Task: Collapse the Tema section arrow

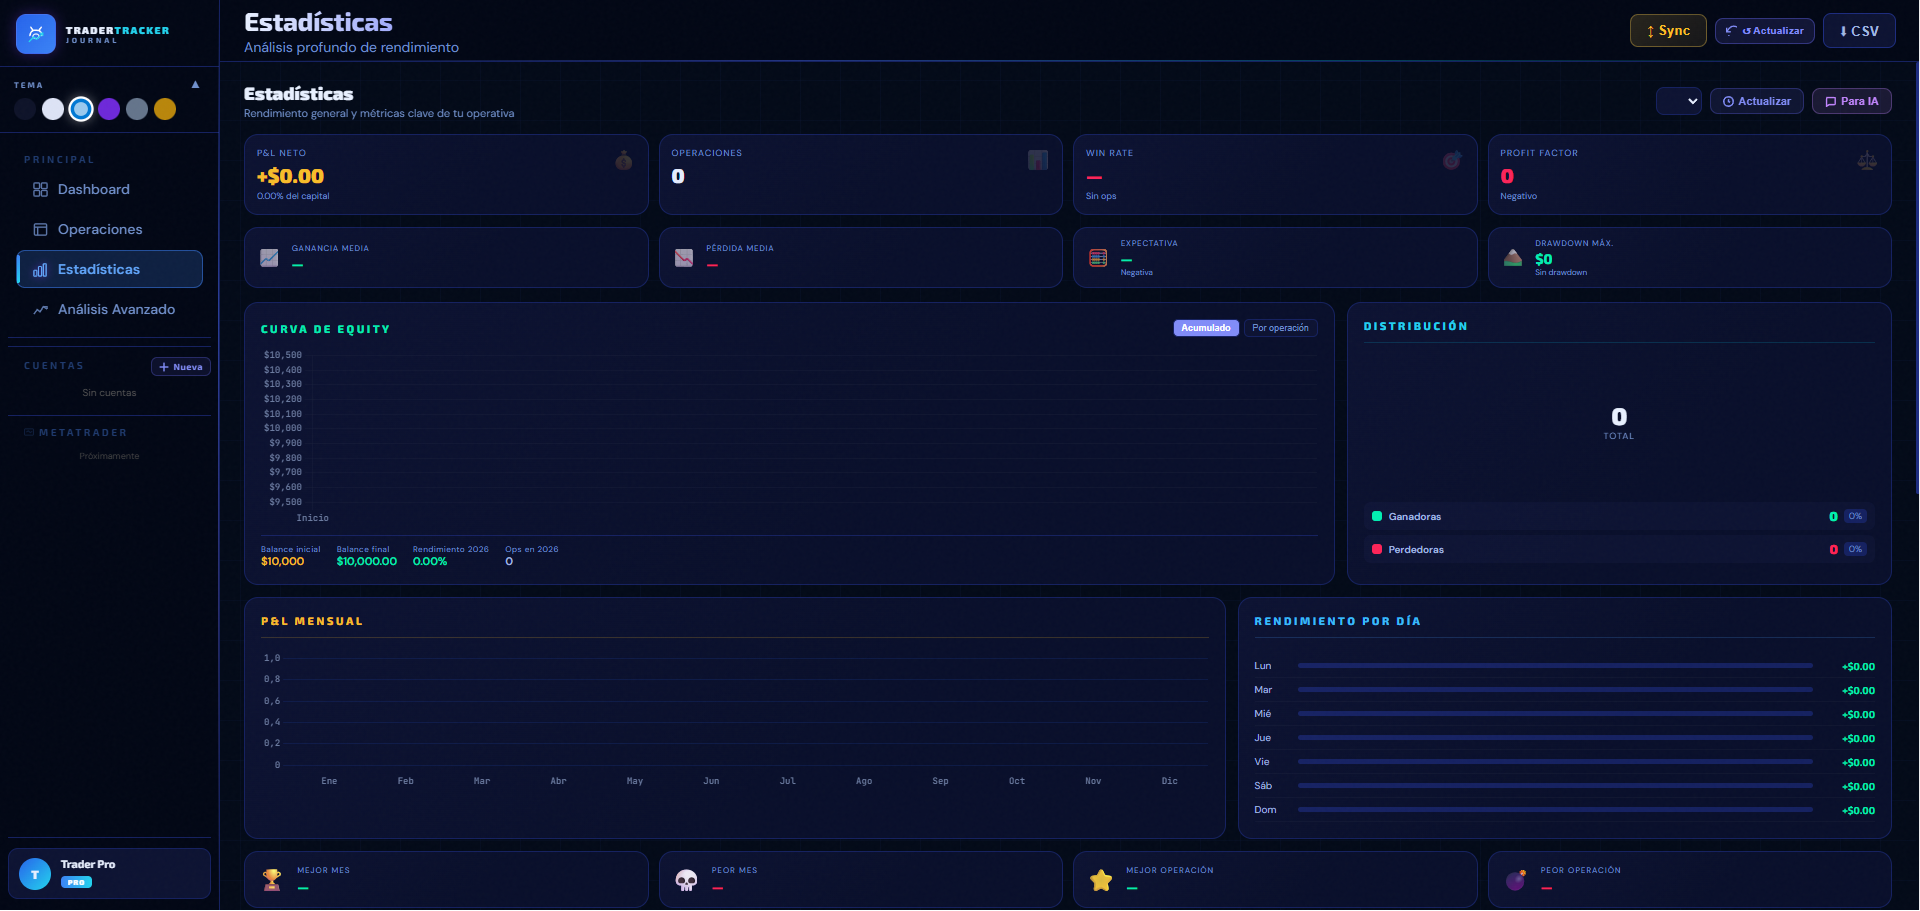Action: tap(196, 85)
